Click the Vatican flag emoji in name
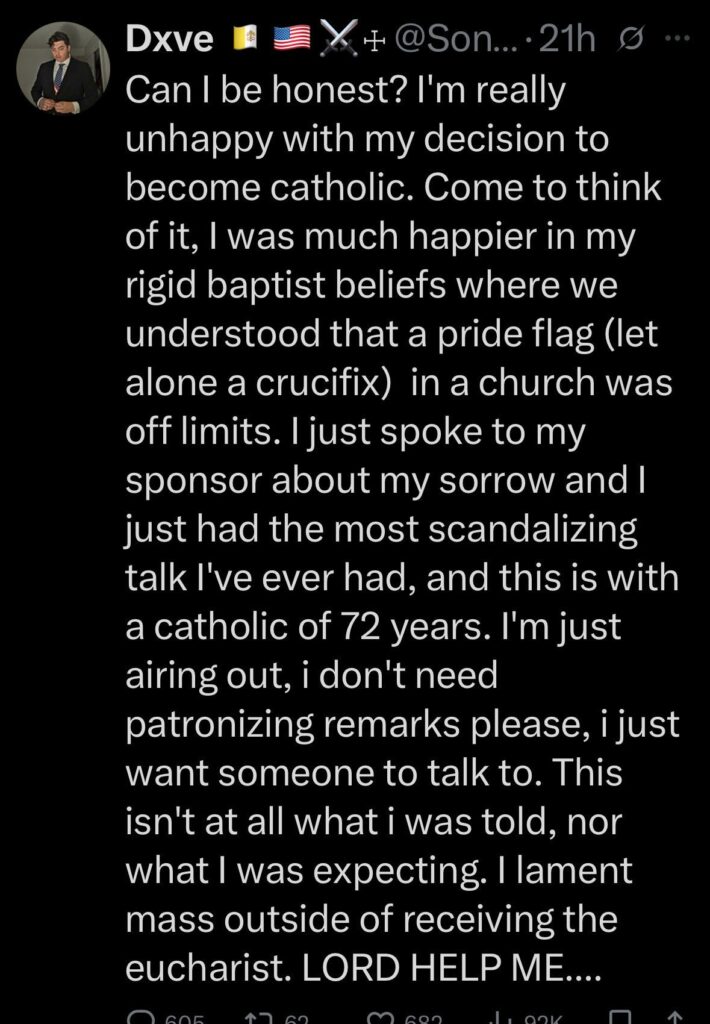Screen dimensions: 710x1024 [x=242, y=39]
